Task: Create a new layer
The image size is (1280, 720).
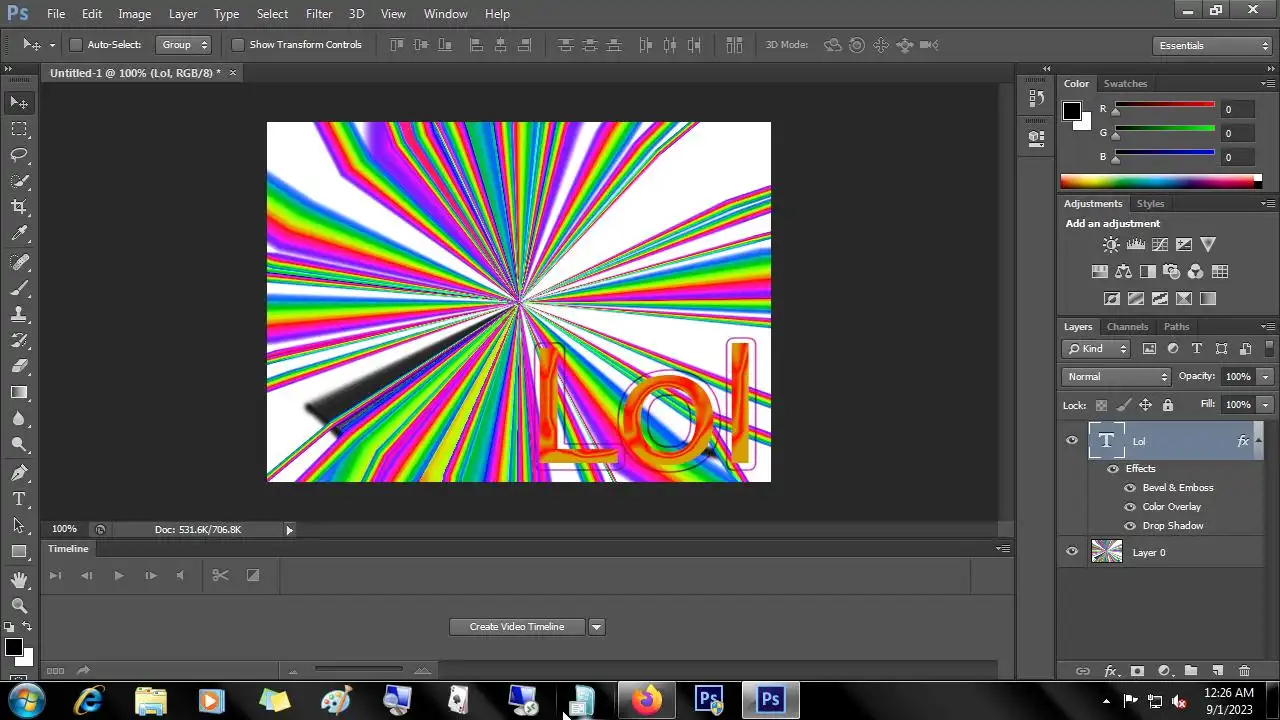Action: [1217, 671]
